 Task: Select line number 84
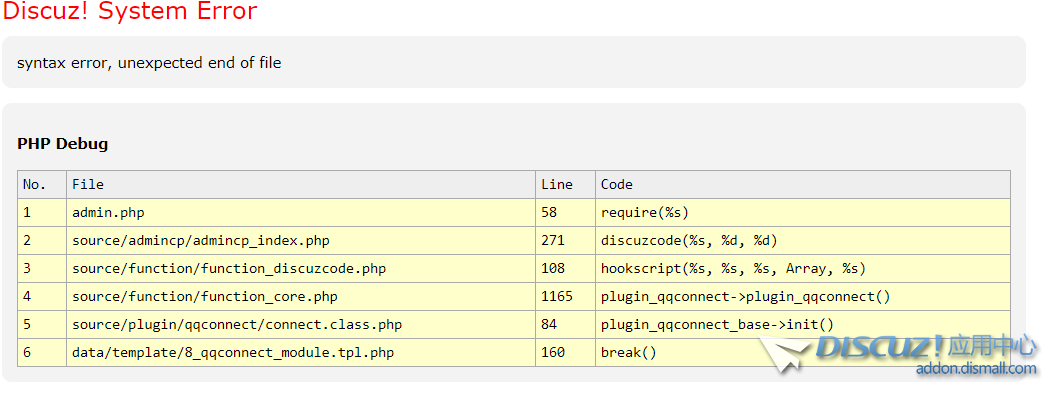[549, 325]
